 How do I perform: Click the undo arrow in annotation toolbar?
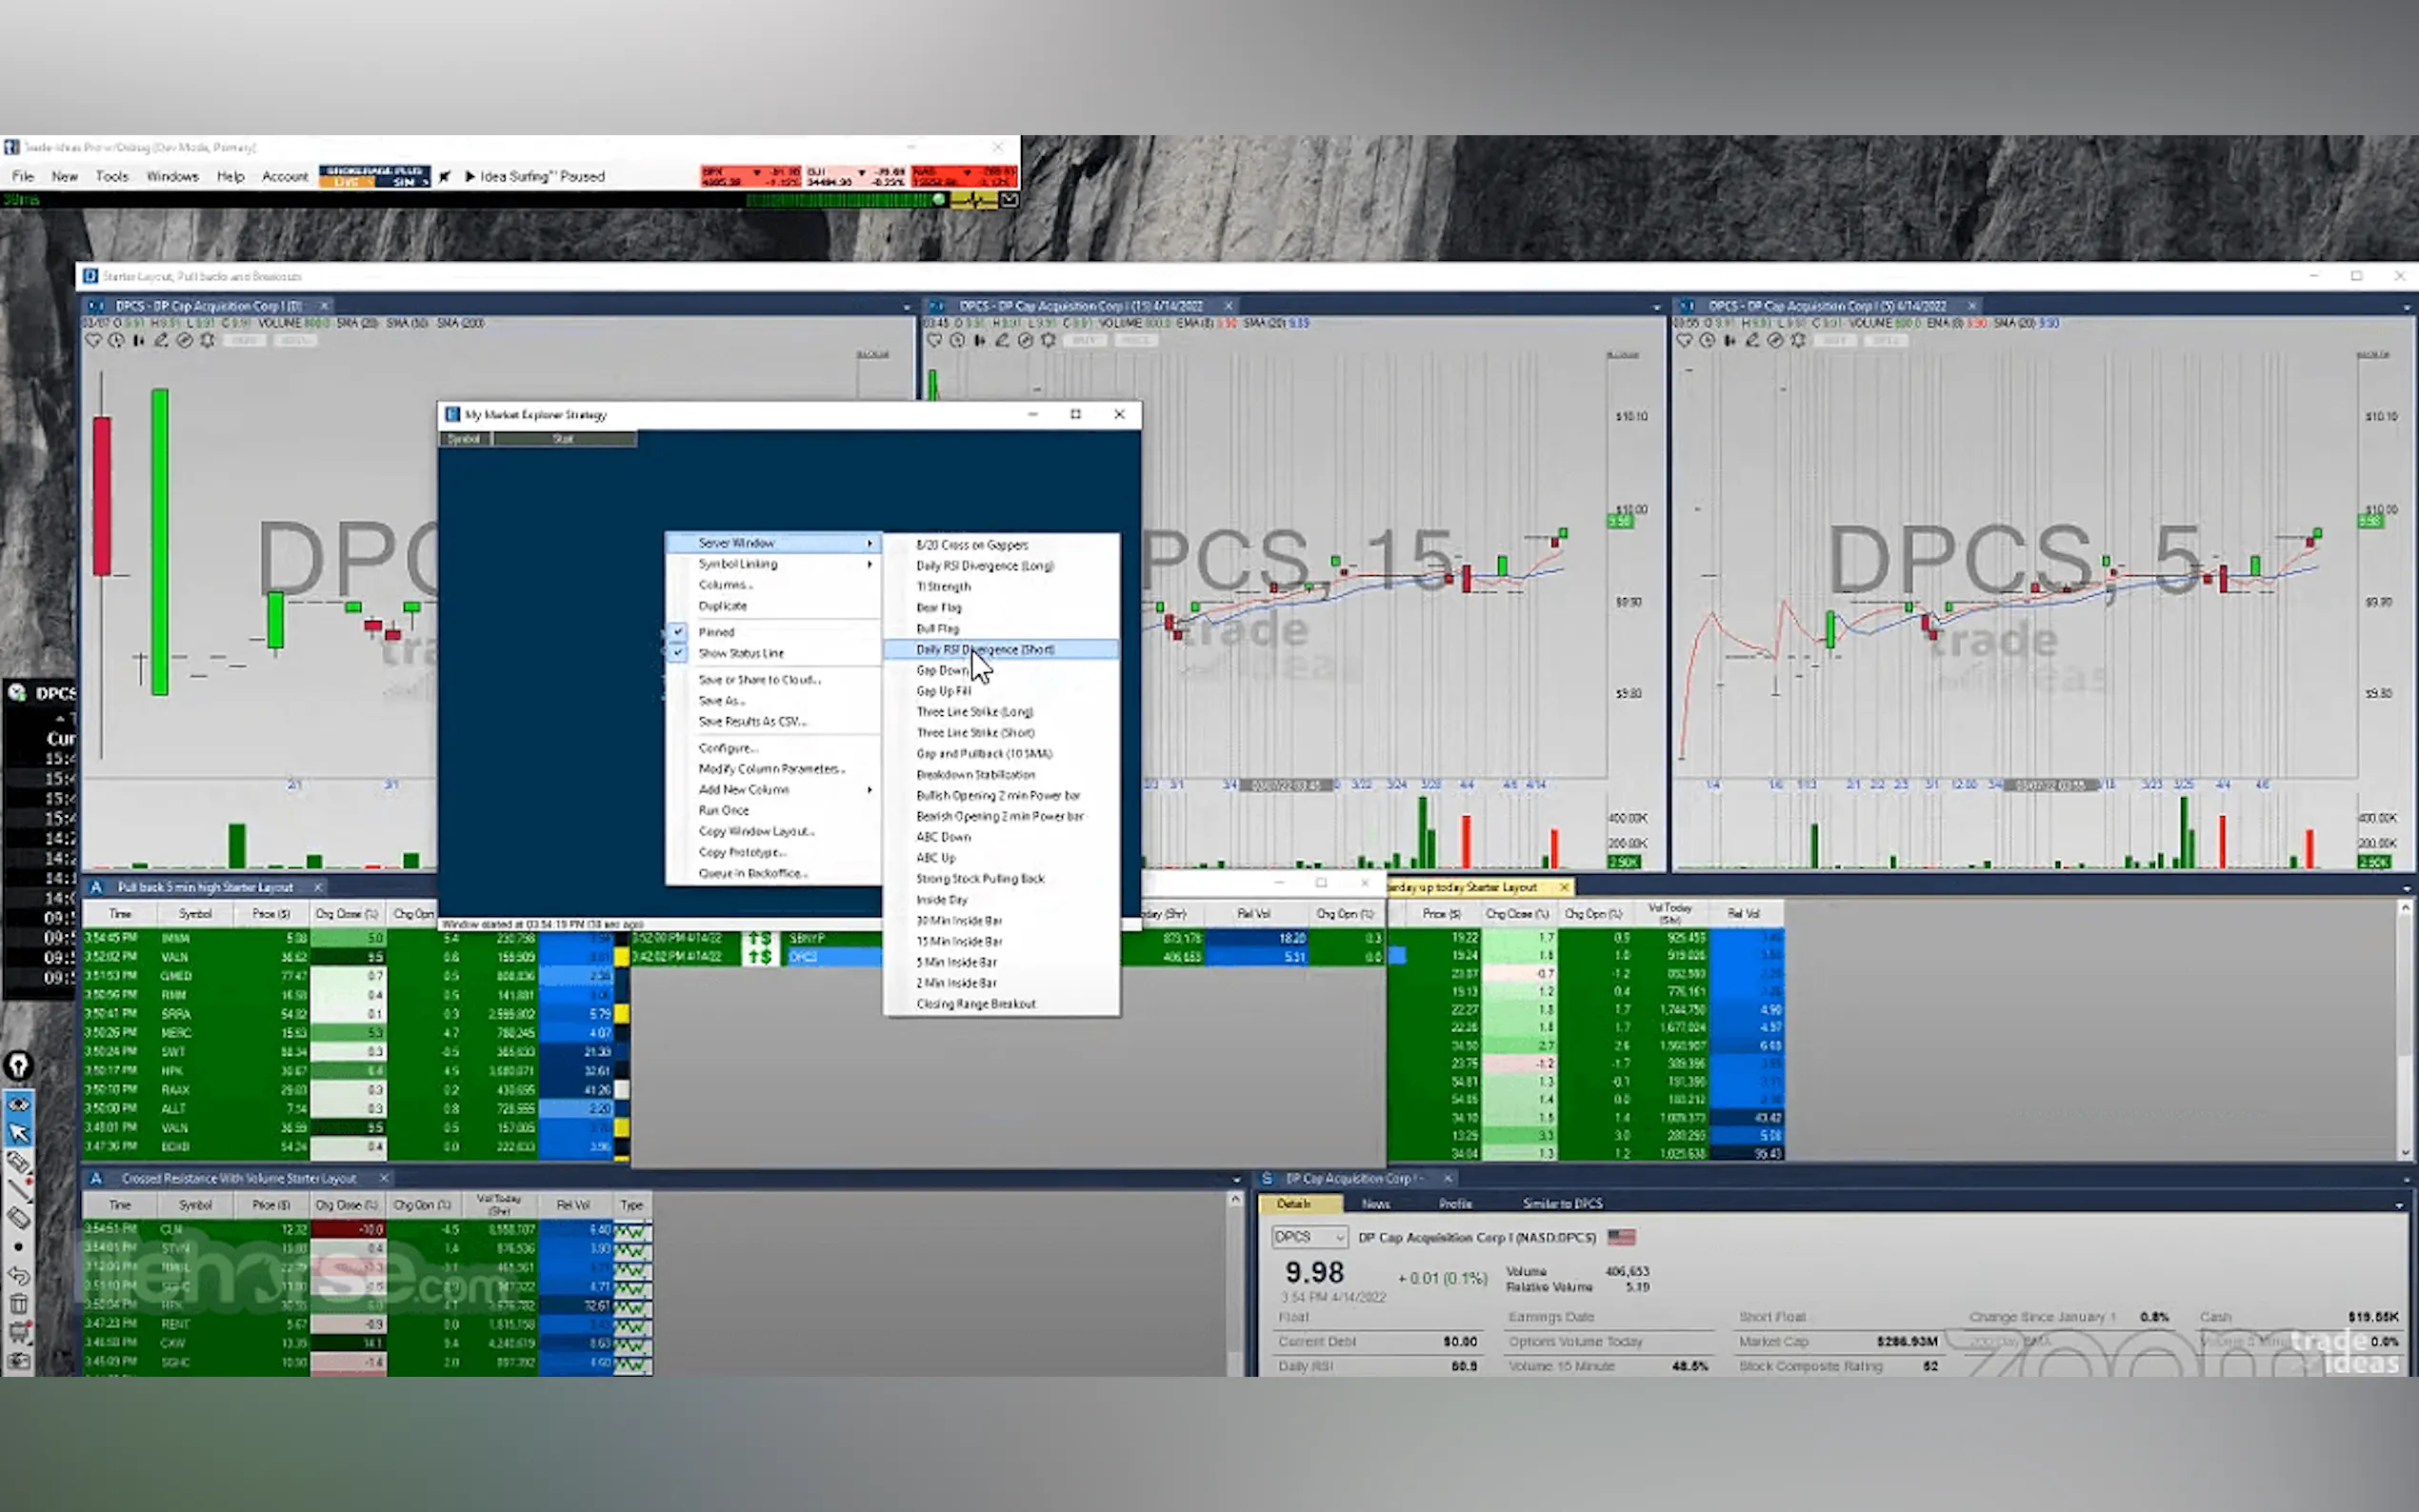coord(18,1276)
